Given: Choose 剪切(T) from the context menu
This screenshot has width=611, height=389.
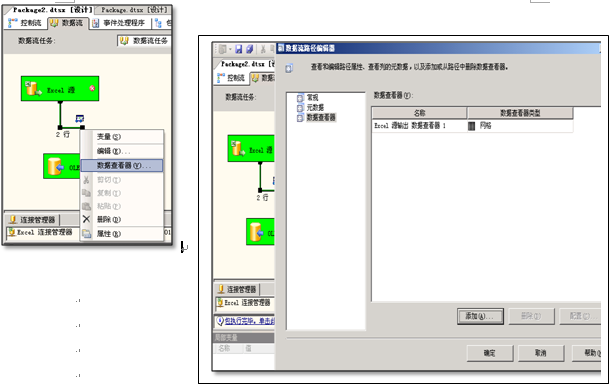Looking at the screenshot, I should click(122, 180).
